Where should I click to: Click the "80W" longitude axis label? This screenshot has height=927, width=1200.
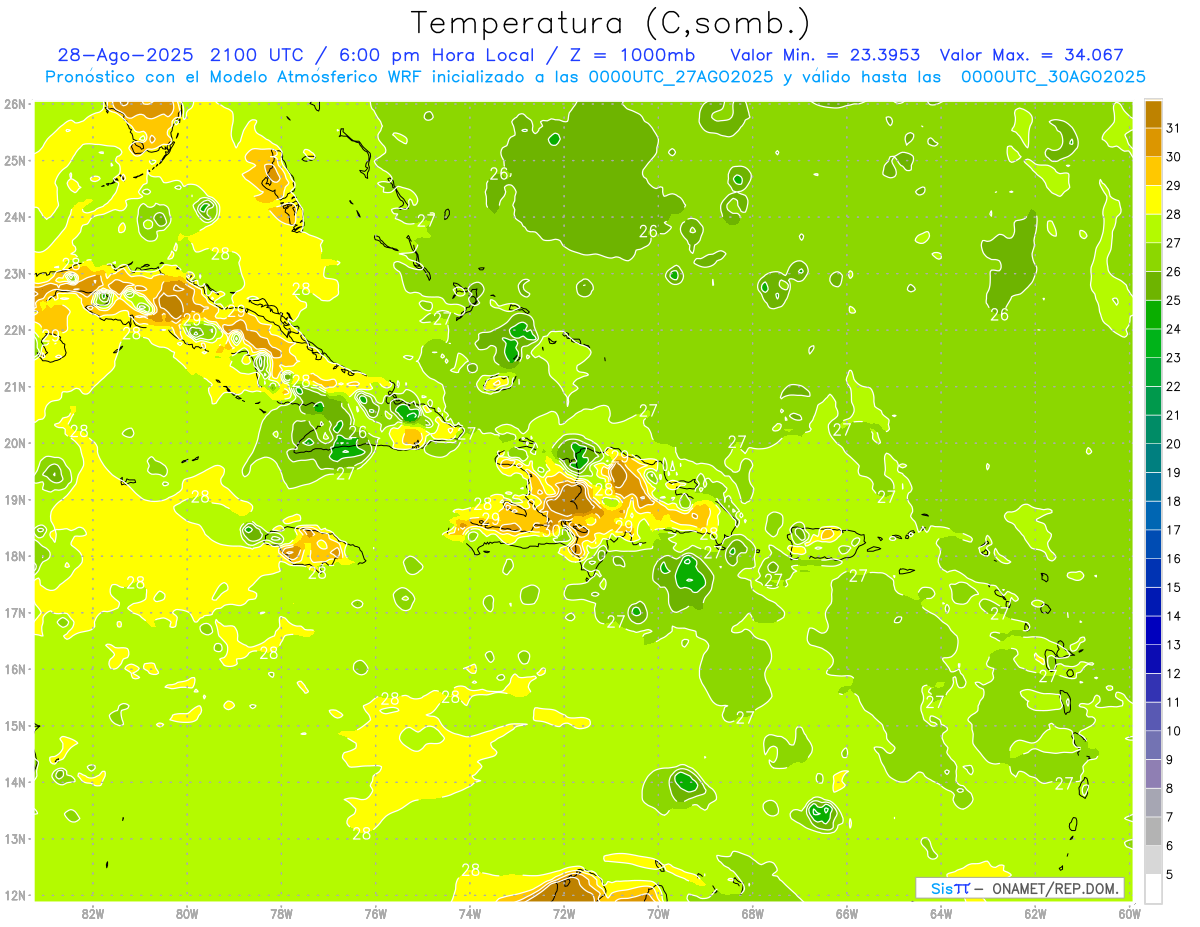click(186, 913)
